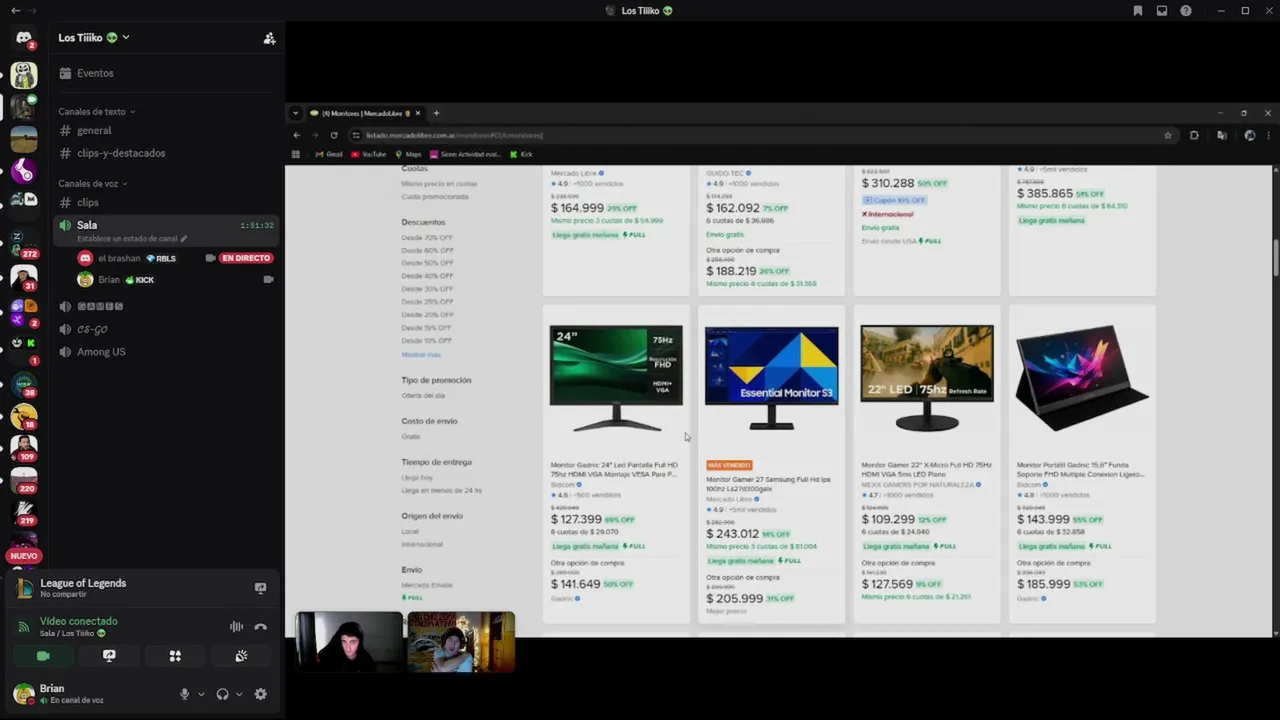Toggle camera on/off green button

pos(43,656)
